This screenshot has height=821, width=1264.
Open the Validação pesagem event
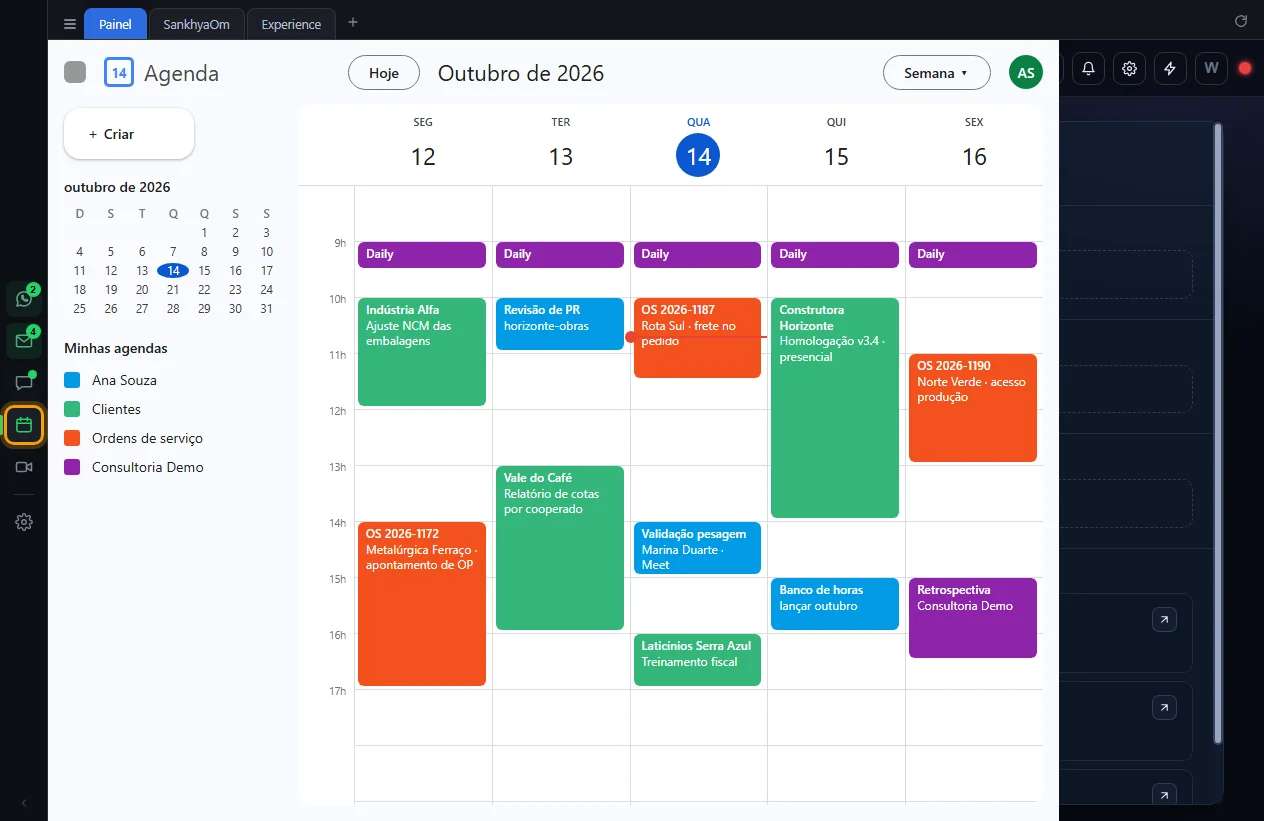point(697,548)
